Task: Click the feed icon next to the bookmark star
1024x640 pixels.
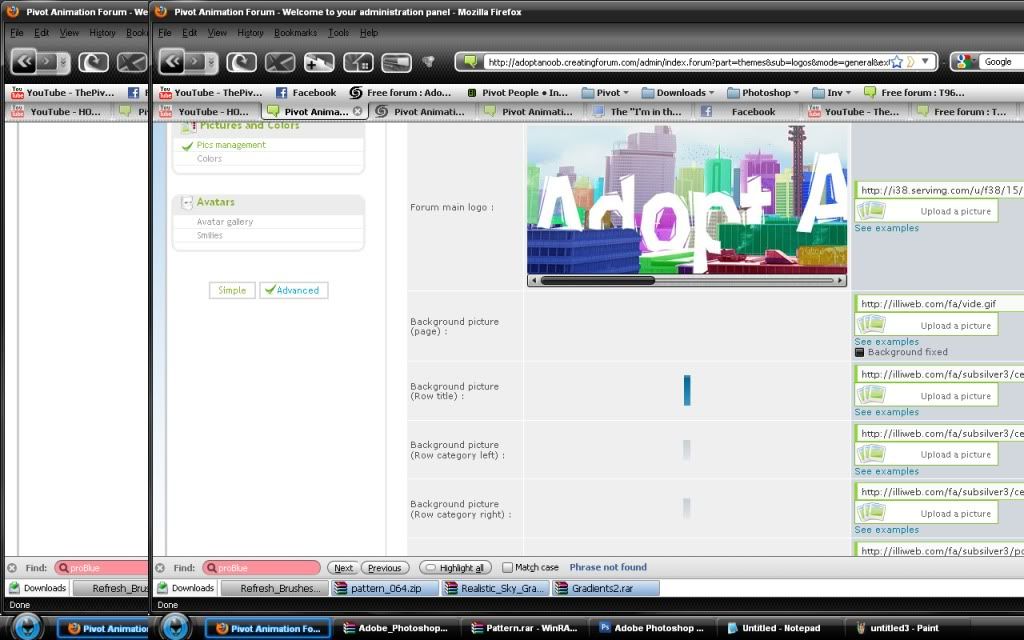Action: [910, 61]
